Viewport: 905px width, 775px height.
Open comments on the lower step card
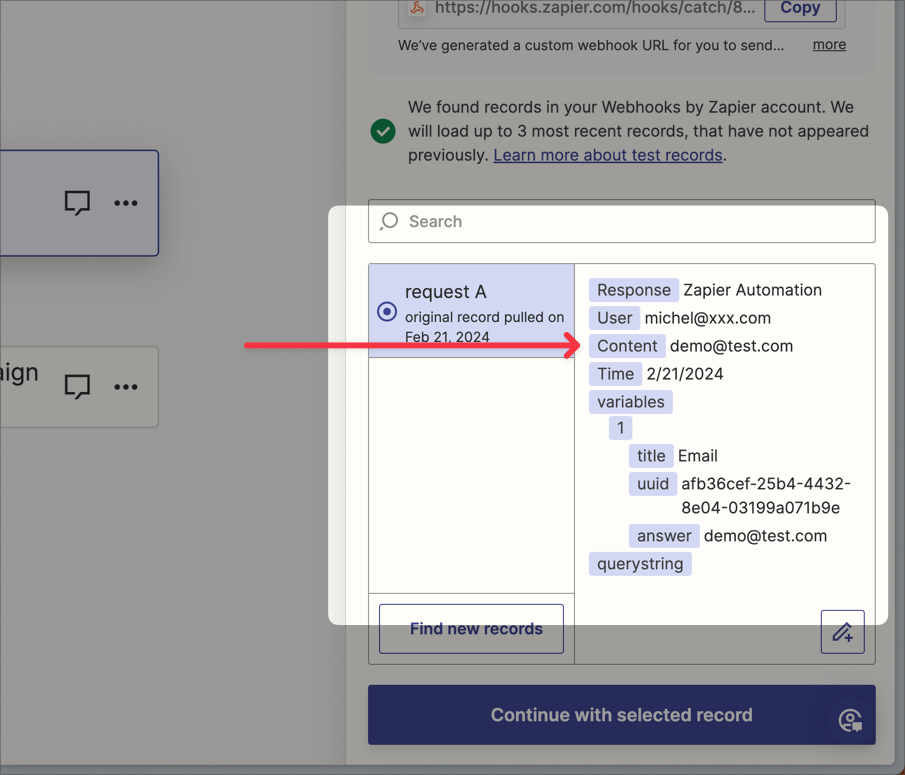77,387
